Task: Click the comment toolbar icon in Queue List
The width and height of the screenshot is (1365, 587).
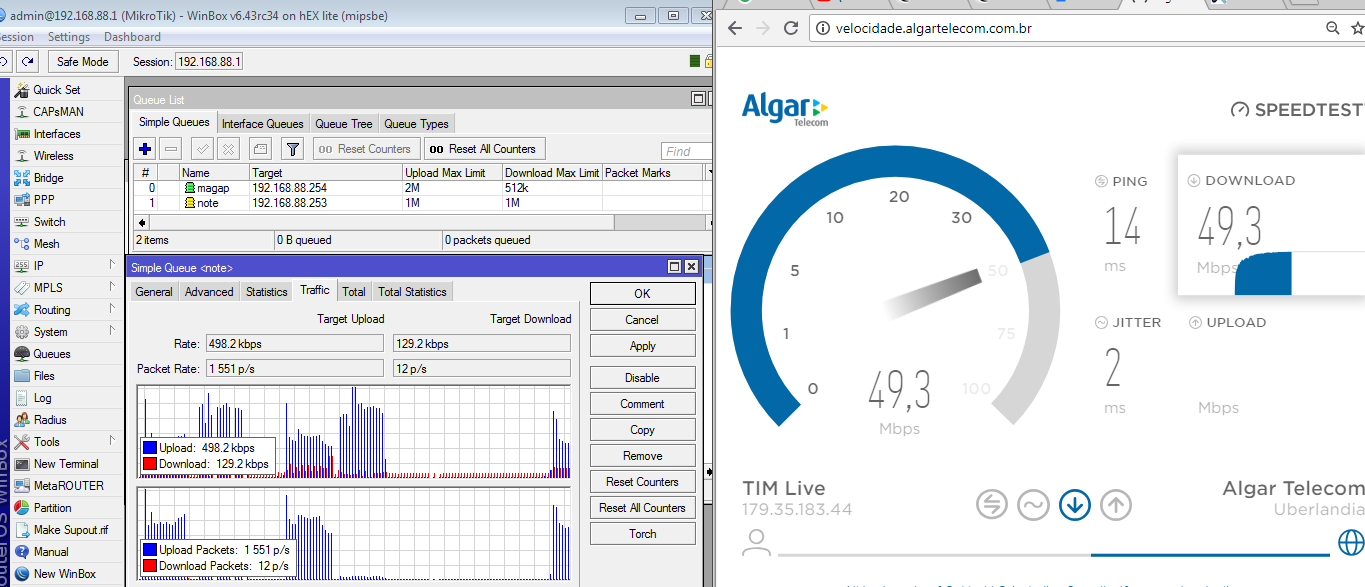Action: click(x=260, y=149)
